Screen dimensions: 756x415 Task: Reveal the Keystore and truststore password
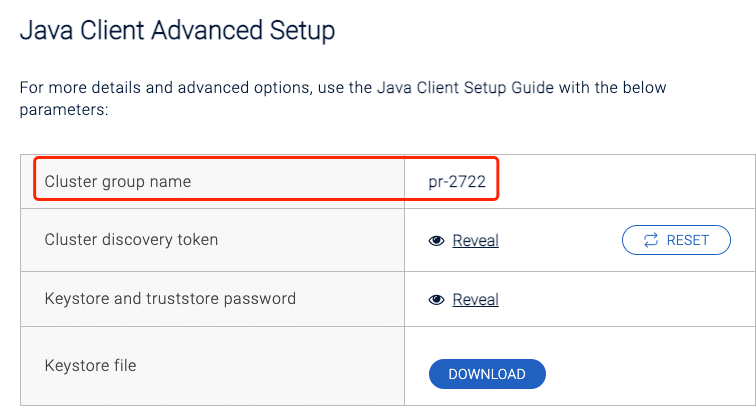click(x=475, y=300)
